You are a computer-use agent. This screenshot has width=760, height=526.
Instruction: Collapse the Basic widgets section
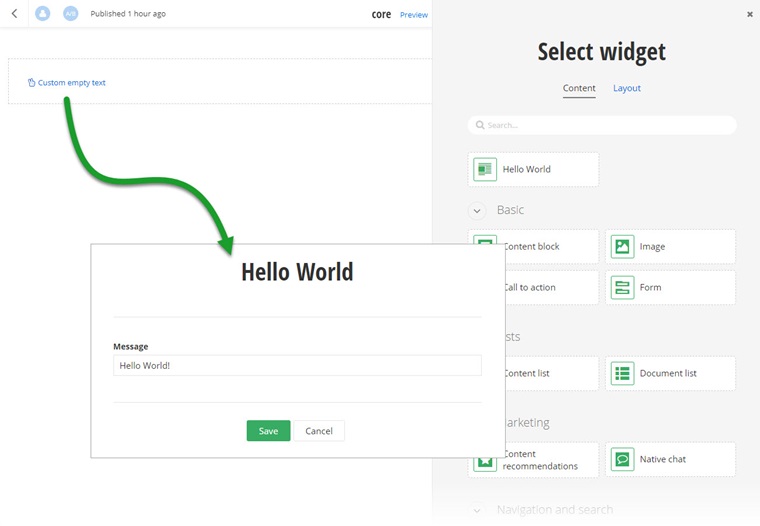pos(476,210)
